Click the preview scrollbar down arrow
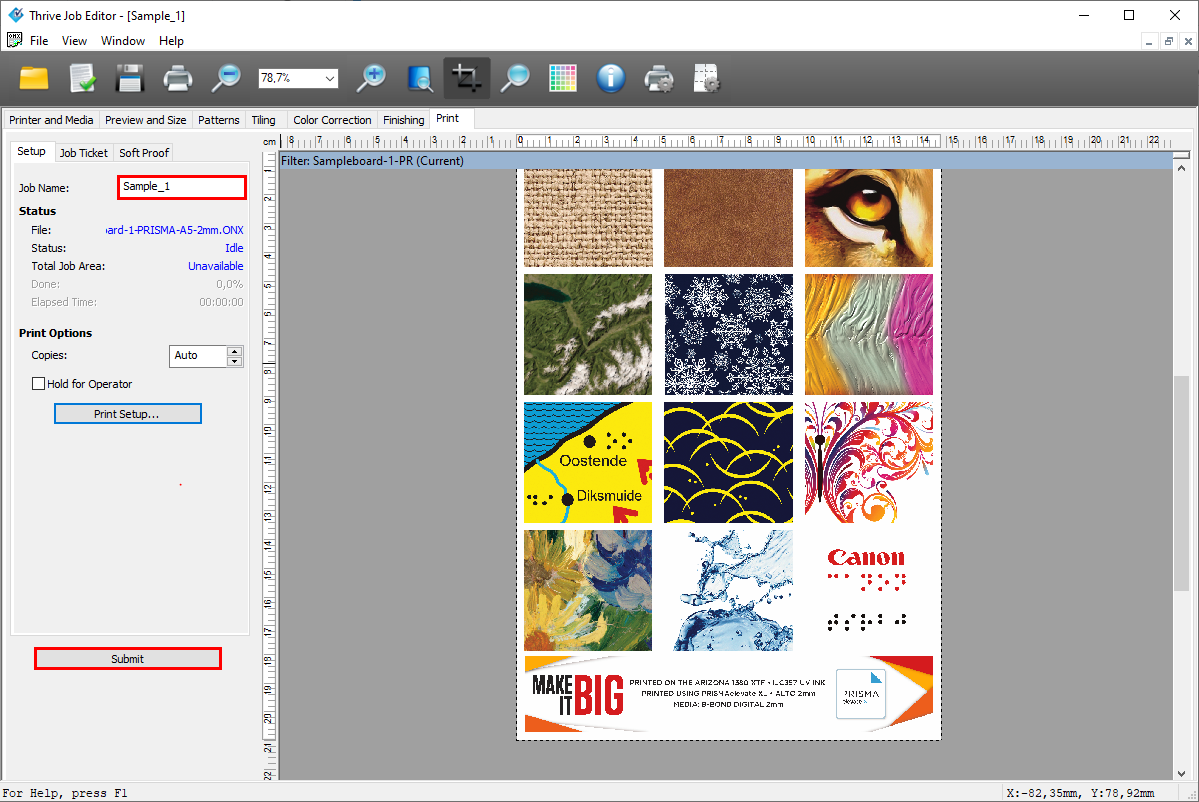1199x802 pixels. [1181, 773]
